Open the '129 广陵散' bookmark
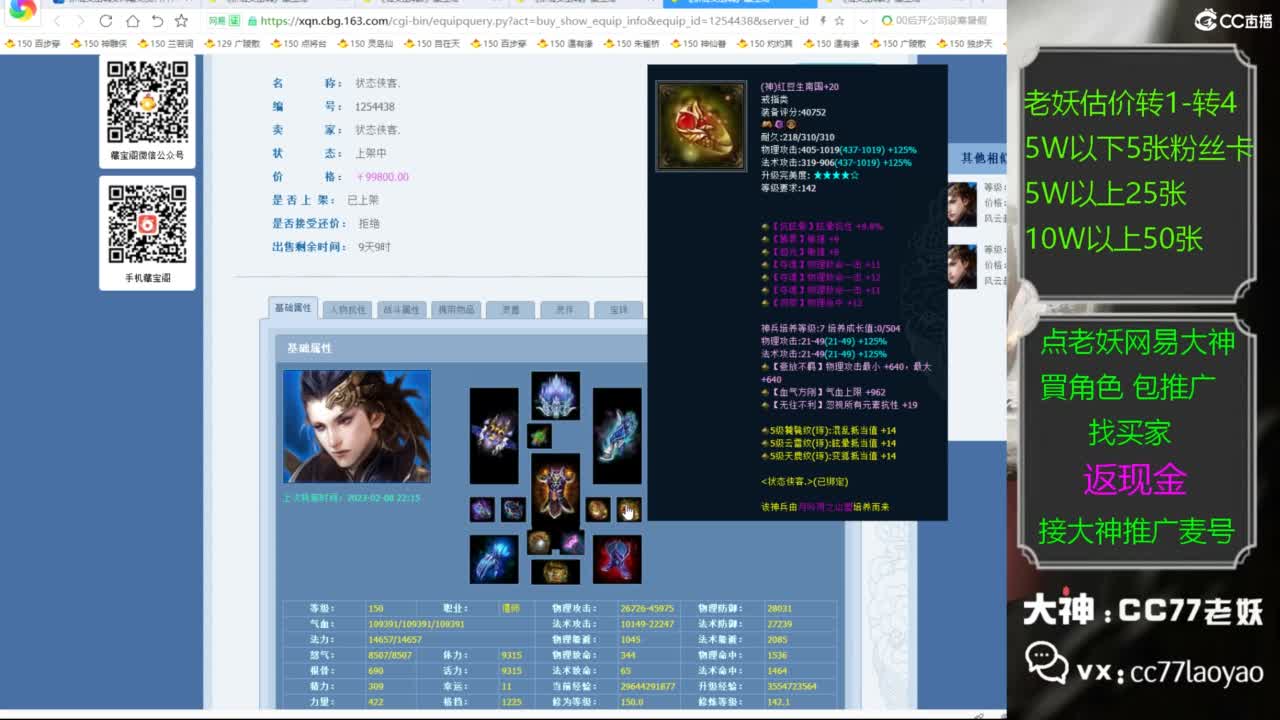 [231, 44]
